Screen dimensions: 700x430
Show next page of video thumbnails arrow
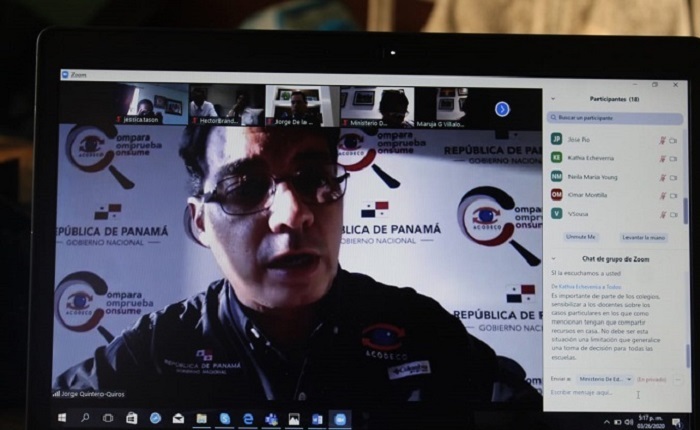coord(502,109)
